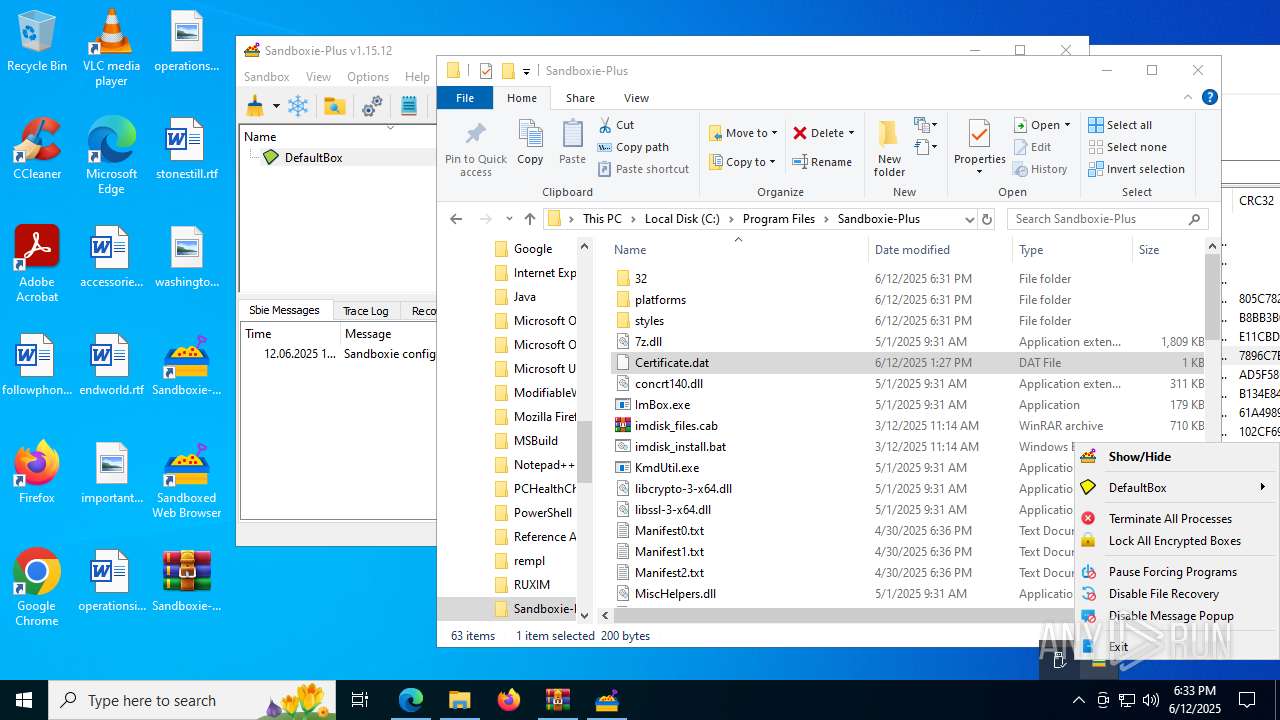The width and height of the screenshot is (1280, 720).
Task: Open the Open button dropdown arrow
Action: [x=1067, y=125]
